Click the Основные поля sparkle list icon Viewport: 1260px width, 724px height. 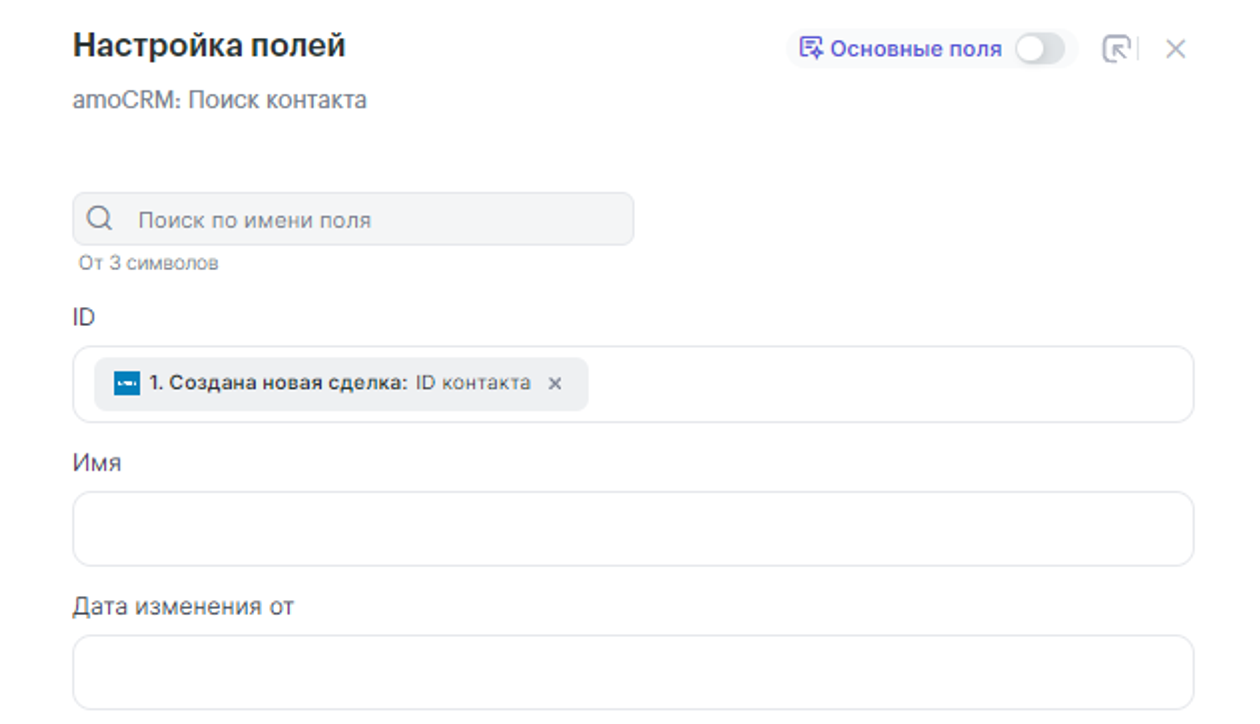tap(810, 48)
